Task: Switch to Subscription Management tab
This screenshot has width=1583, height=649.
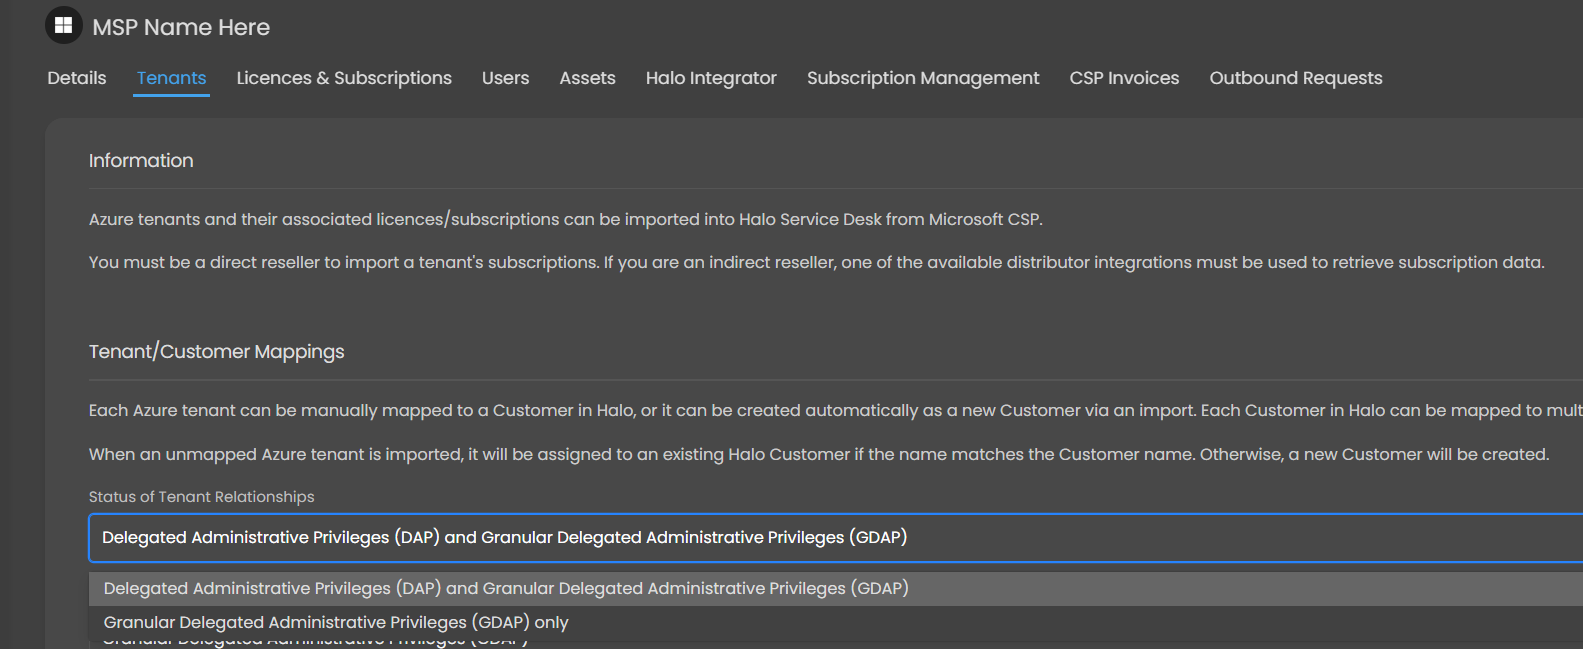Action: point(923,78)
